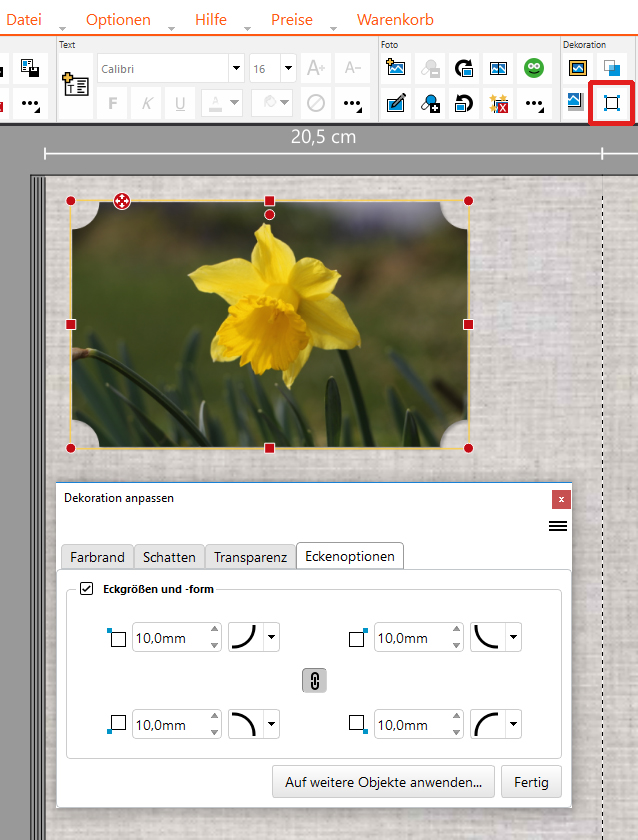Rotate the photo clockwise
Screen dimensions: 638x840
pos(464,69)
